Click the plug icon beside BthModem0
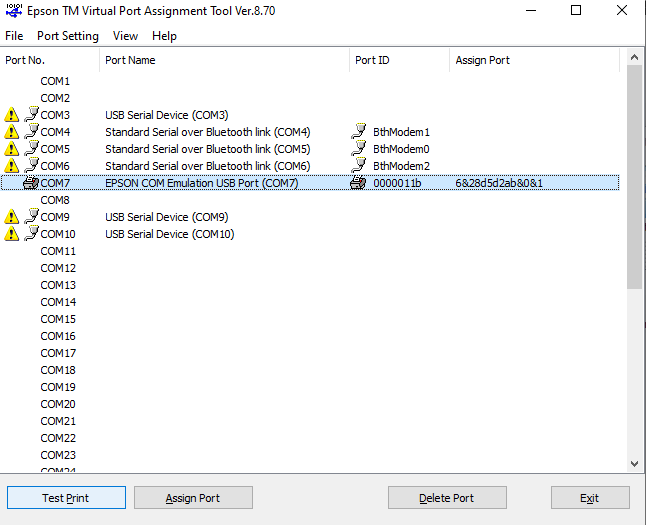646x525 pixels. pyautogui.click(x=359, y=148)
